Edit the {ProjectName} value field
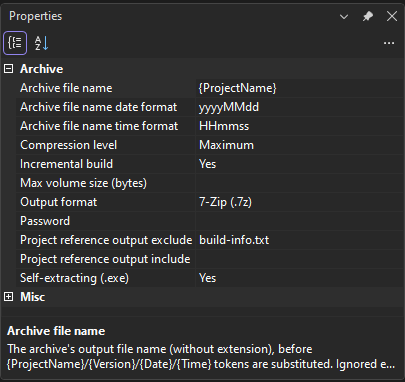The image size is (405, 382). click(299, 88)
